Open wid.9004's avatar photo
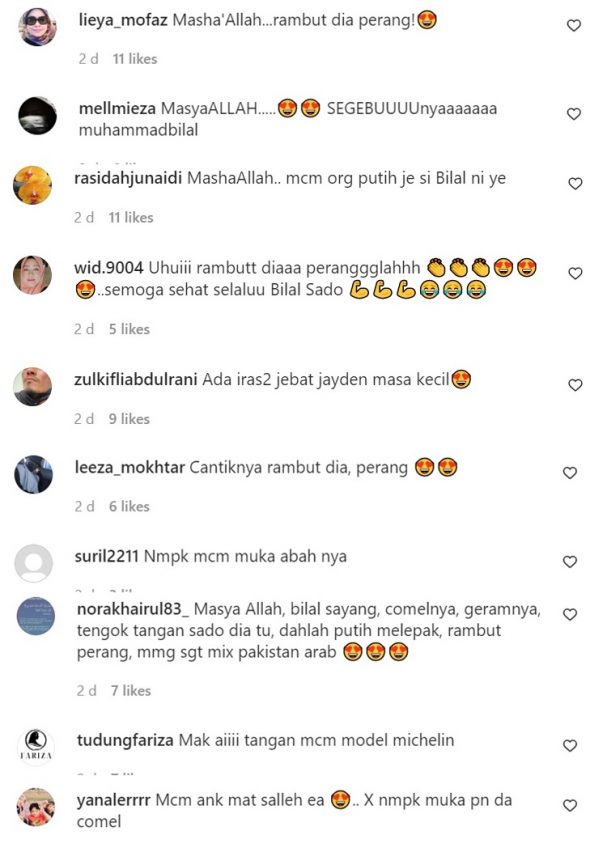Image resolution: width=590 pixels, height=848 pixels. click(32, 275)
